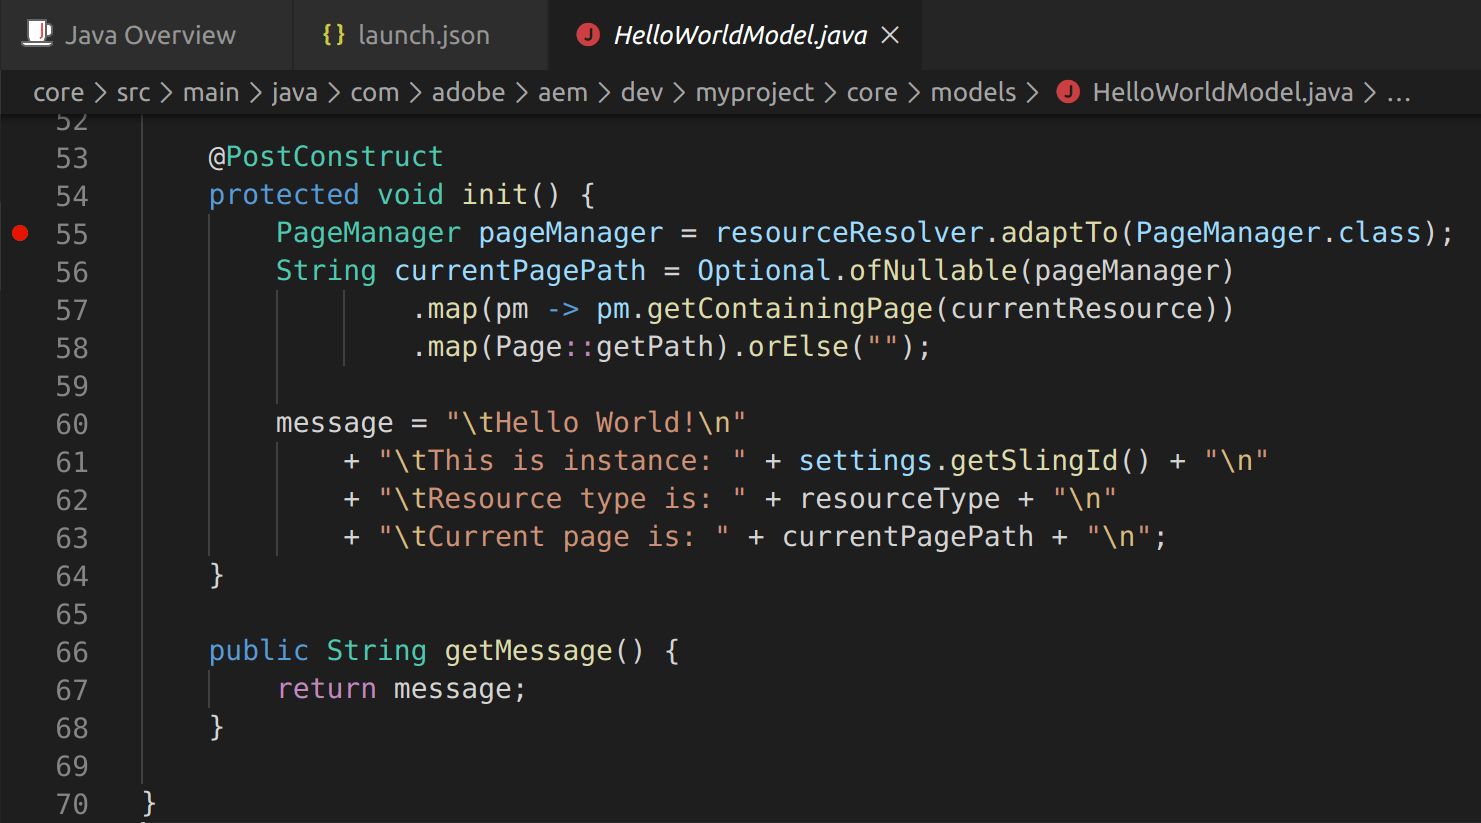Click the Java file icon in breadcrumb

(1068, 93)
